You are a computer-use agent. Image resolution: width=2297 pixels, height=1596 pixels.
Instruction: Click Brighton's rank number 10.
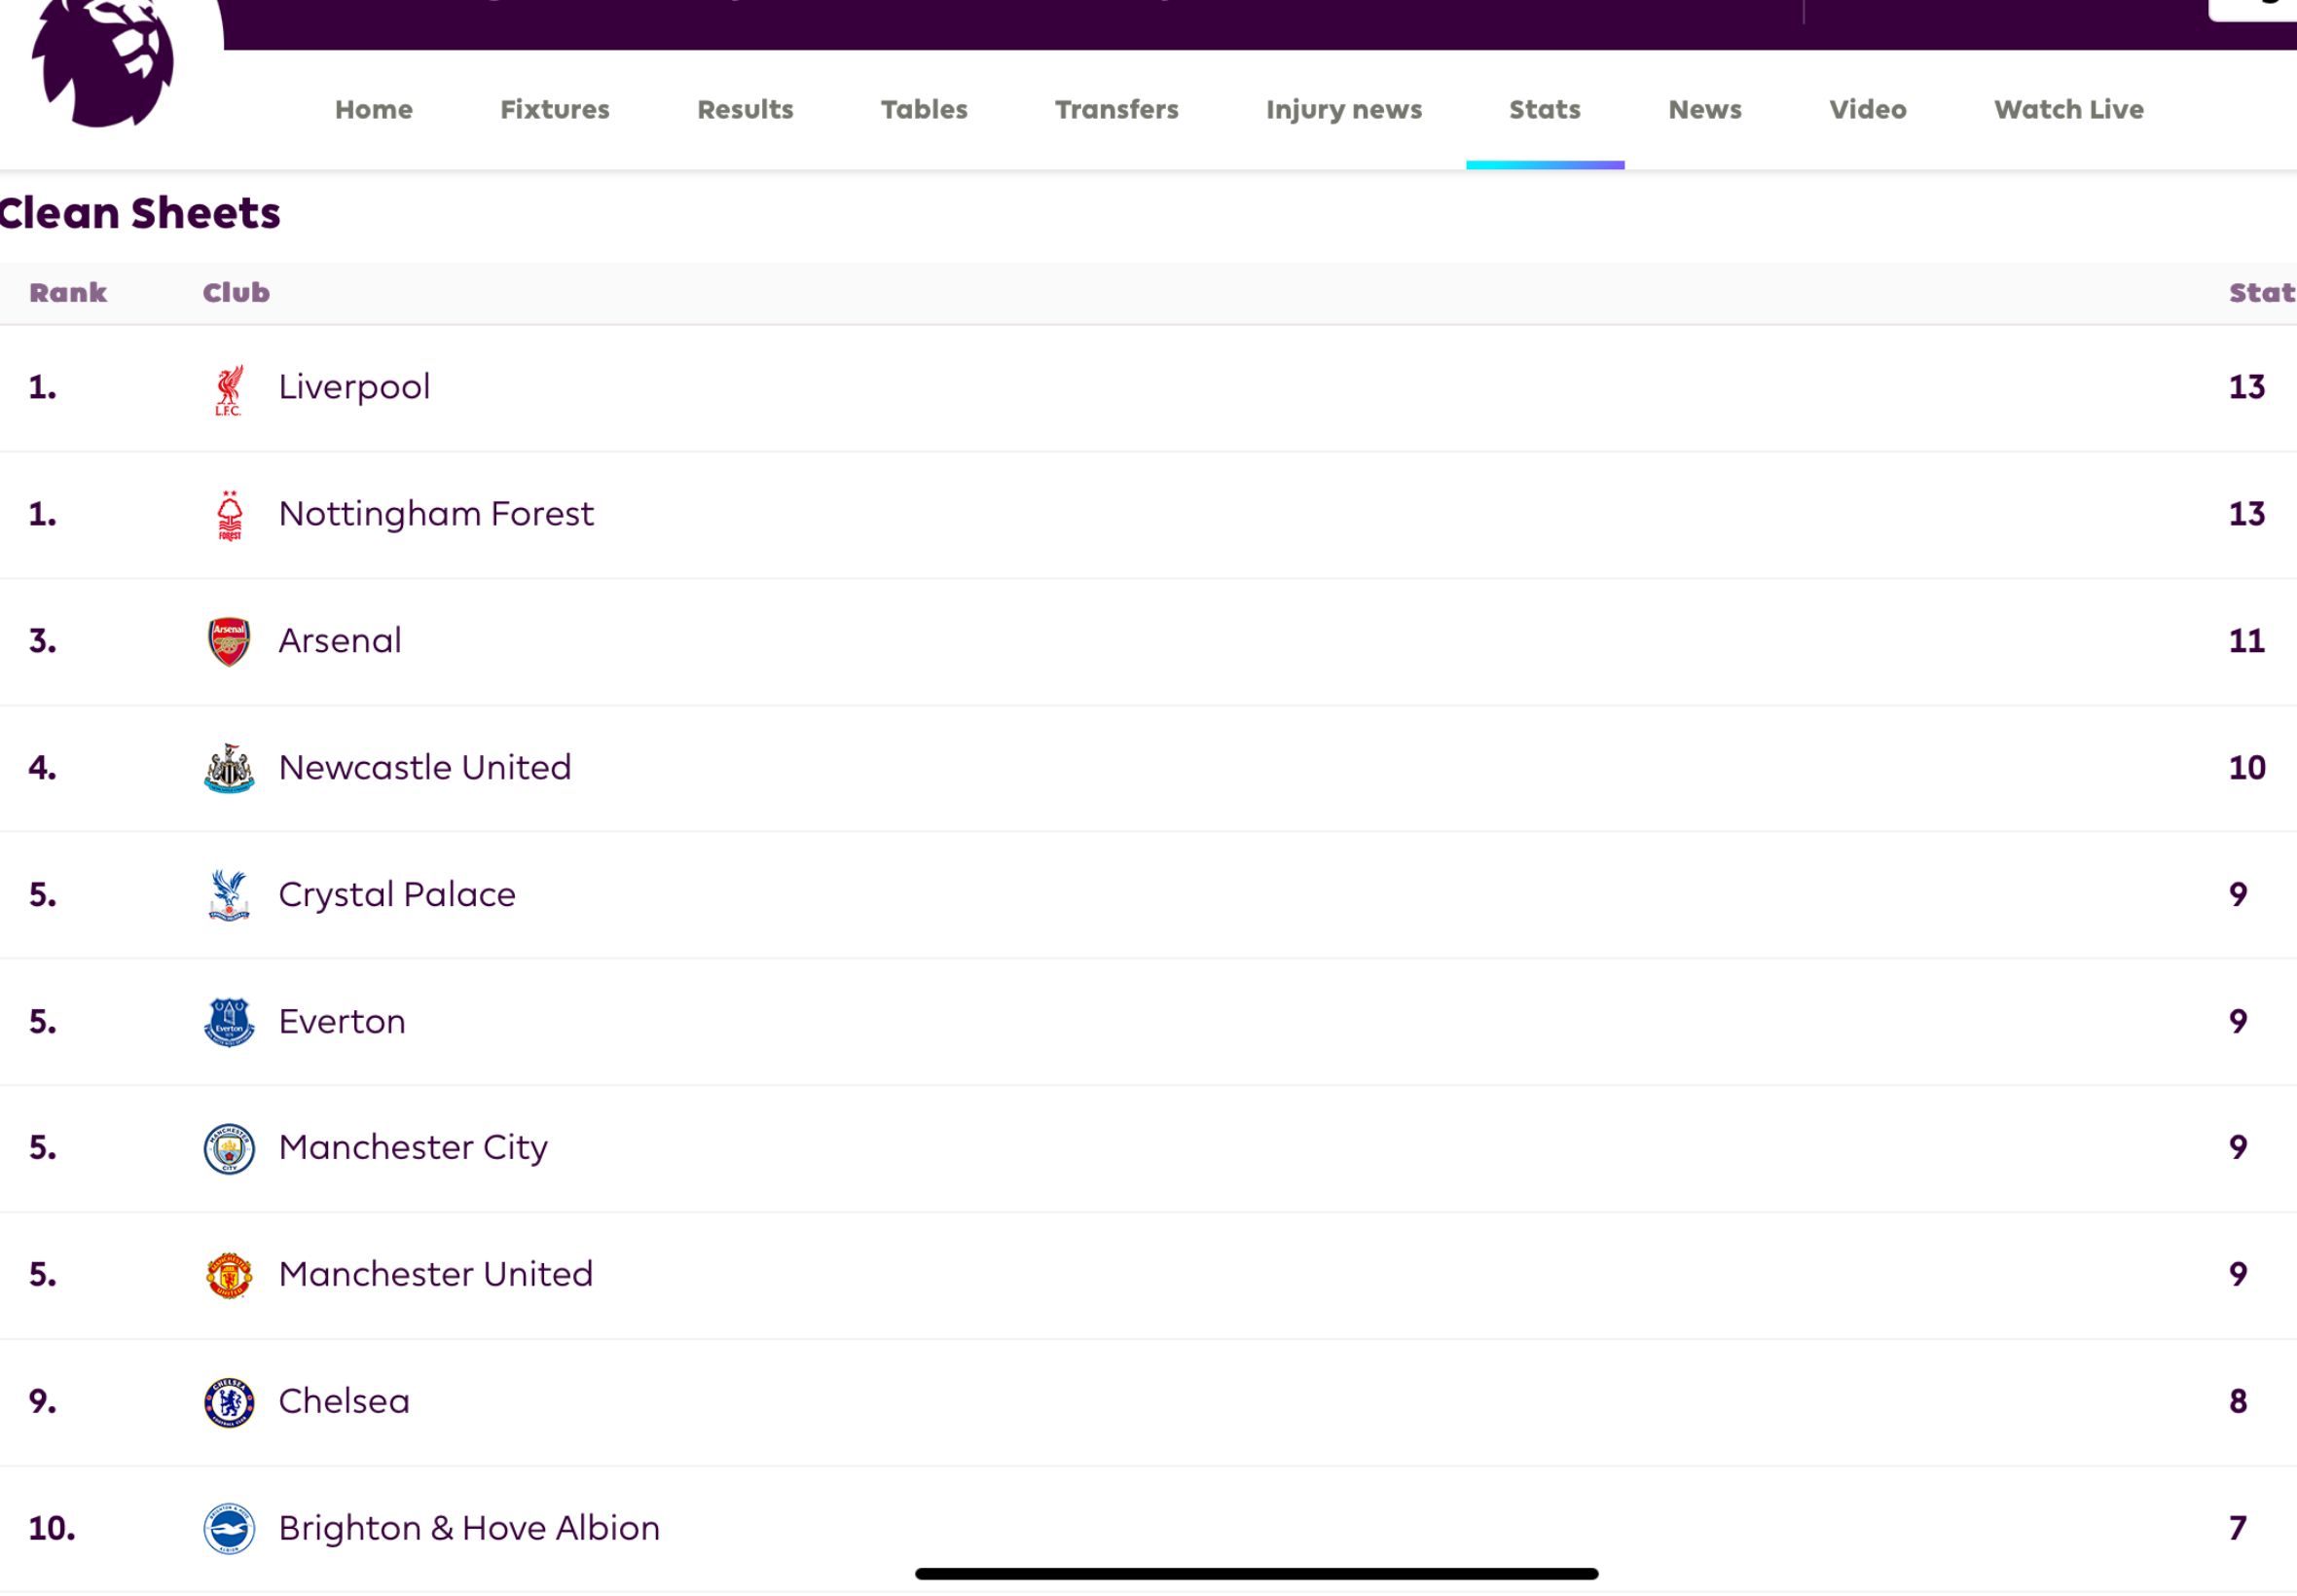pos(52,1528)
